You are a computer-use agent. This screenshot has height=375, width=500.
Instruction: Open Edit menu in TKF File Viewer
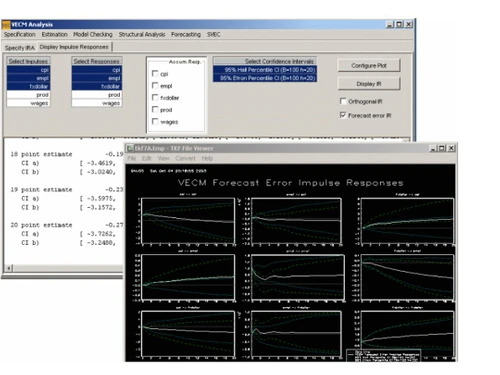147,158
